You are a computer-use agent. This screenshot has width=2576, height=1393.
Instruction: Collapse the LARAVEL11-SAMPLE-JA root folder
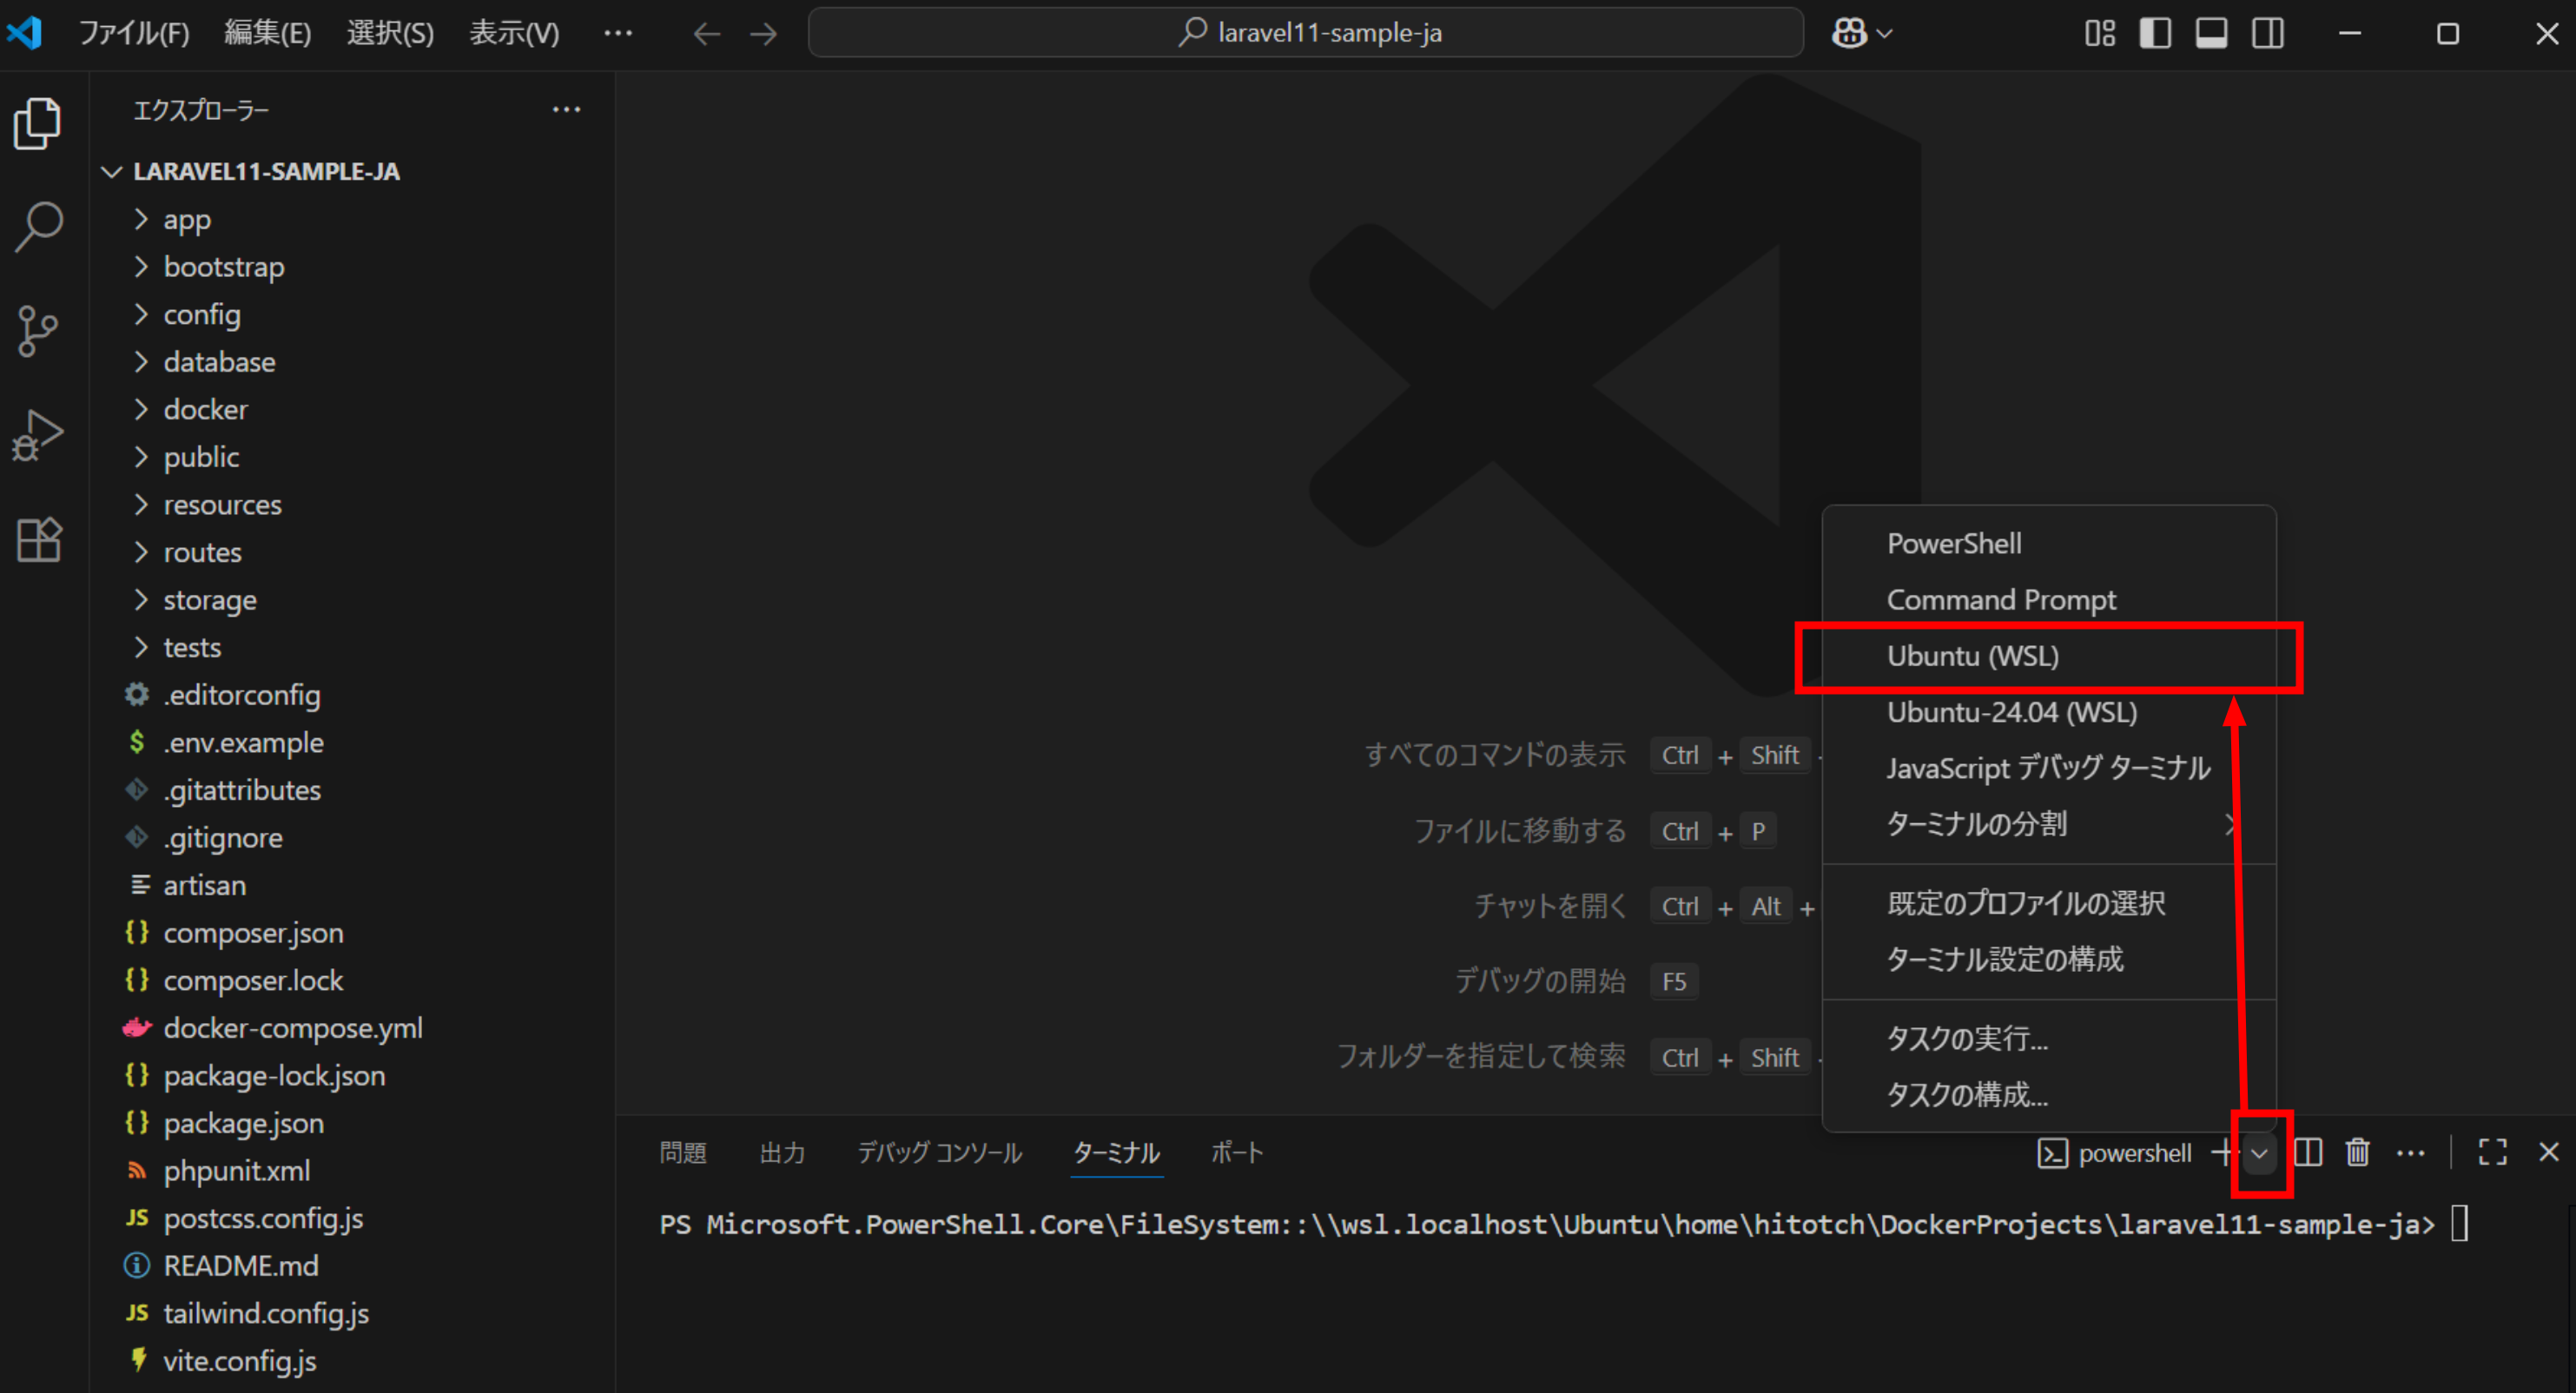(x=265, y=171)
